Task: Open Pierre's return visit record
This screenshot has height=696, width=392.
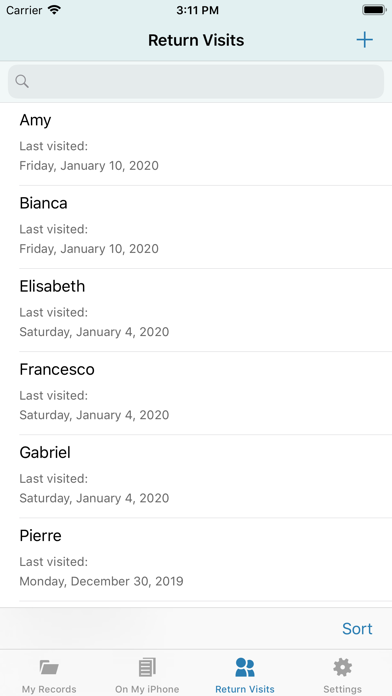Action: point(196,559)
